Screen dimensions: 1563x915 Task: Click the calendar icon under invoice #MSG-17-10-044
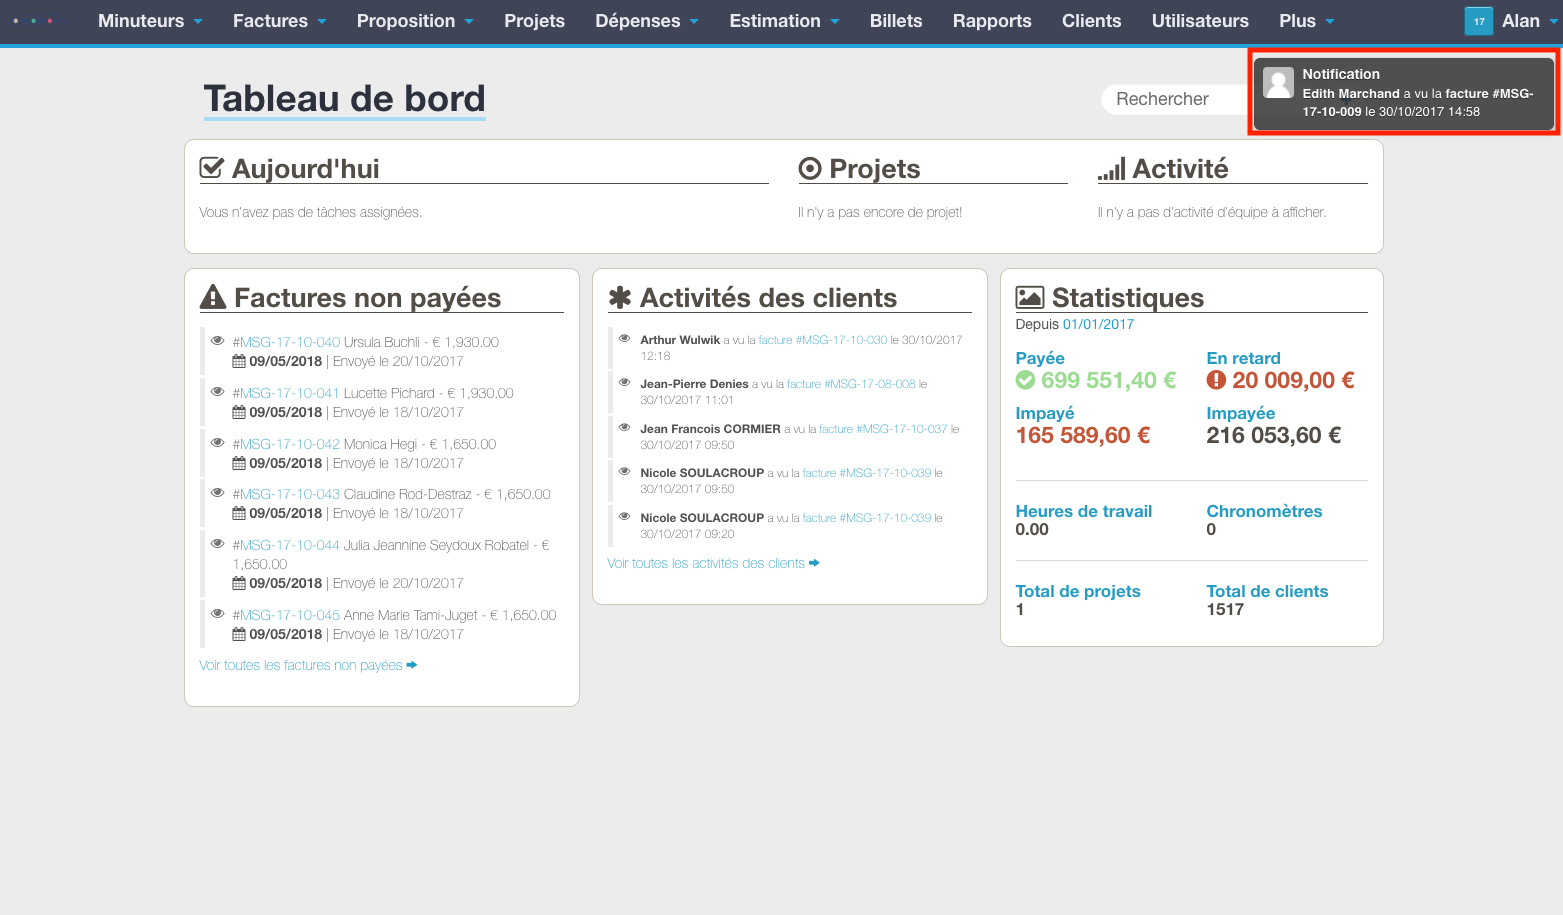[239, 583]
